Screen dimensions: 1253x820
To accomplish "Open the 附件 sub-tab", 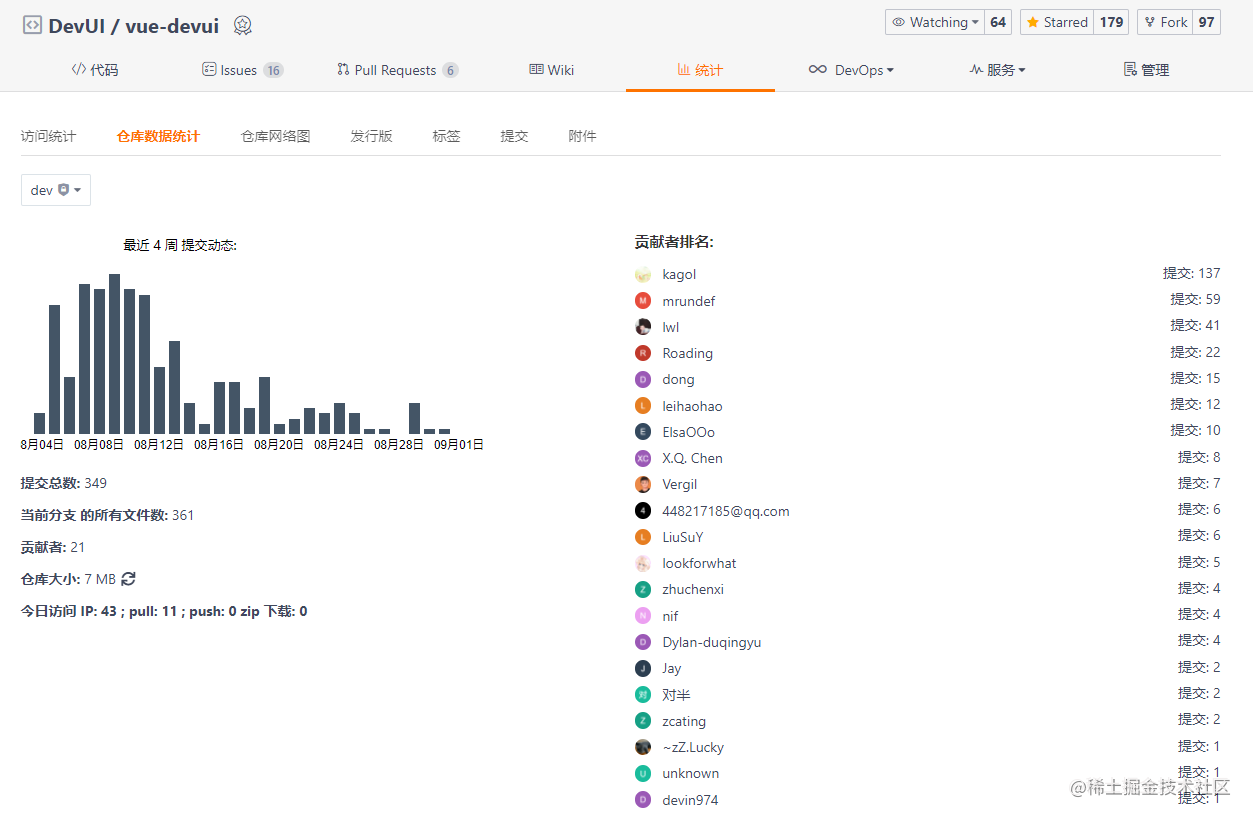I will (x=582, y=136).
